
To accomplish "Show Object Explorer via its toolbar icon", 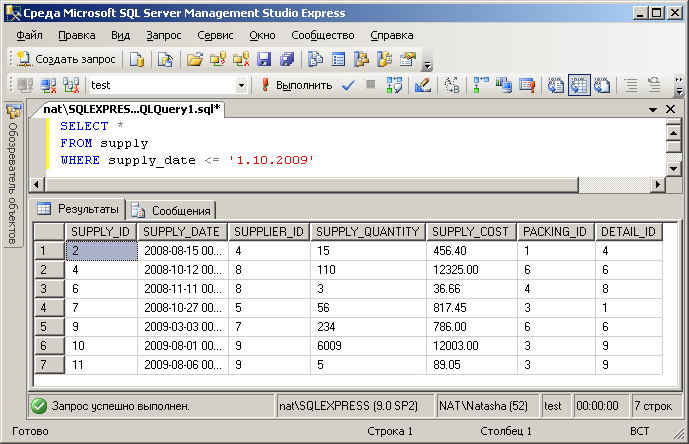I will click(x=361, y=59).
